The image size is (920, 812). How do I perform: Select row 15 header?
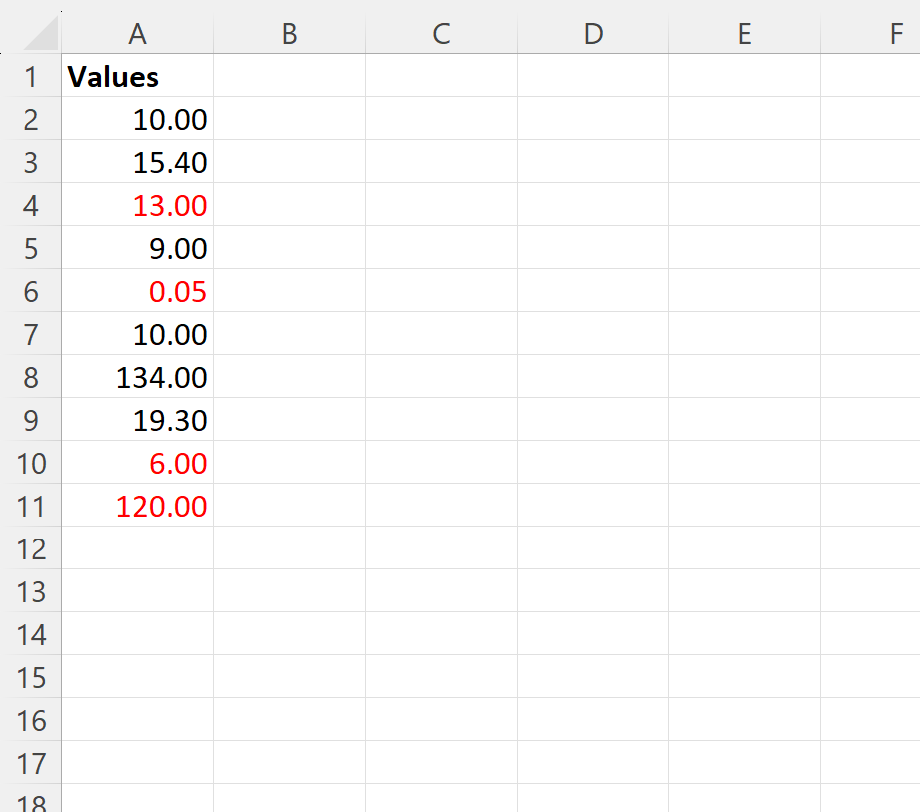[x=31, y=676]
